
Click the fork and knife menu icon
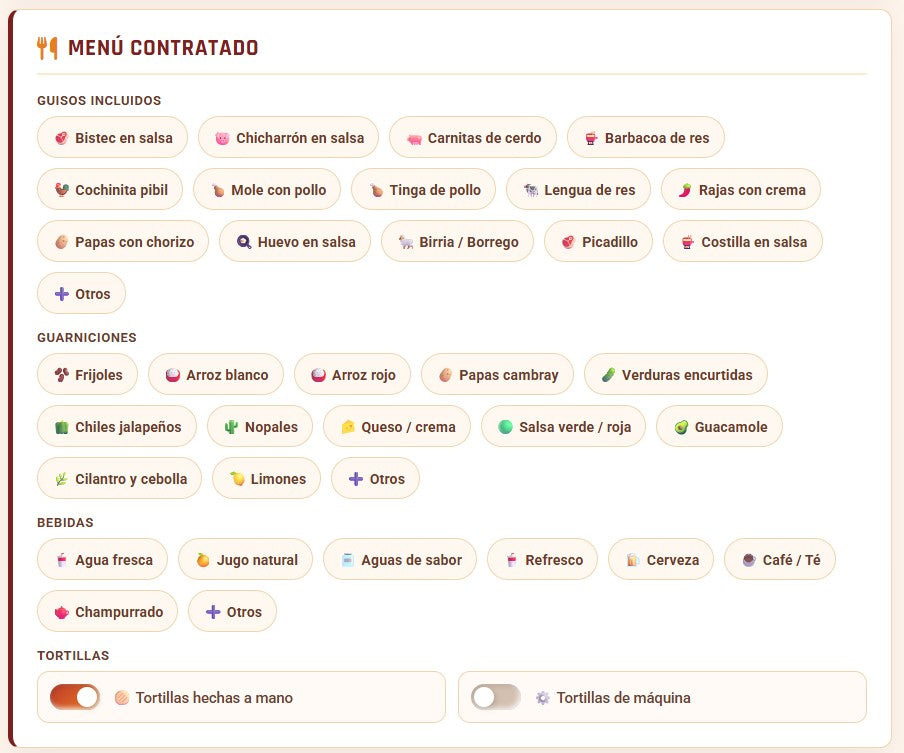(47, 48)
